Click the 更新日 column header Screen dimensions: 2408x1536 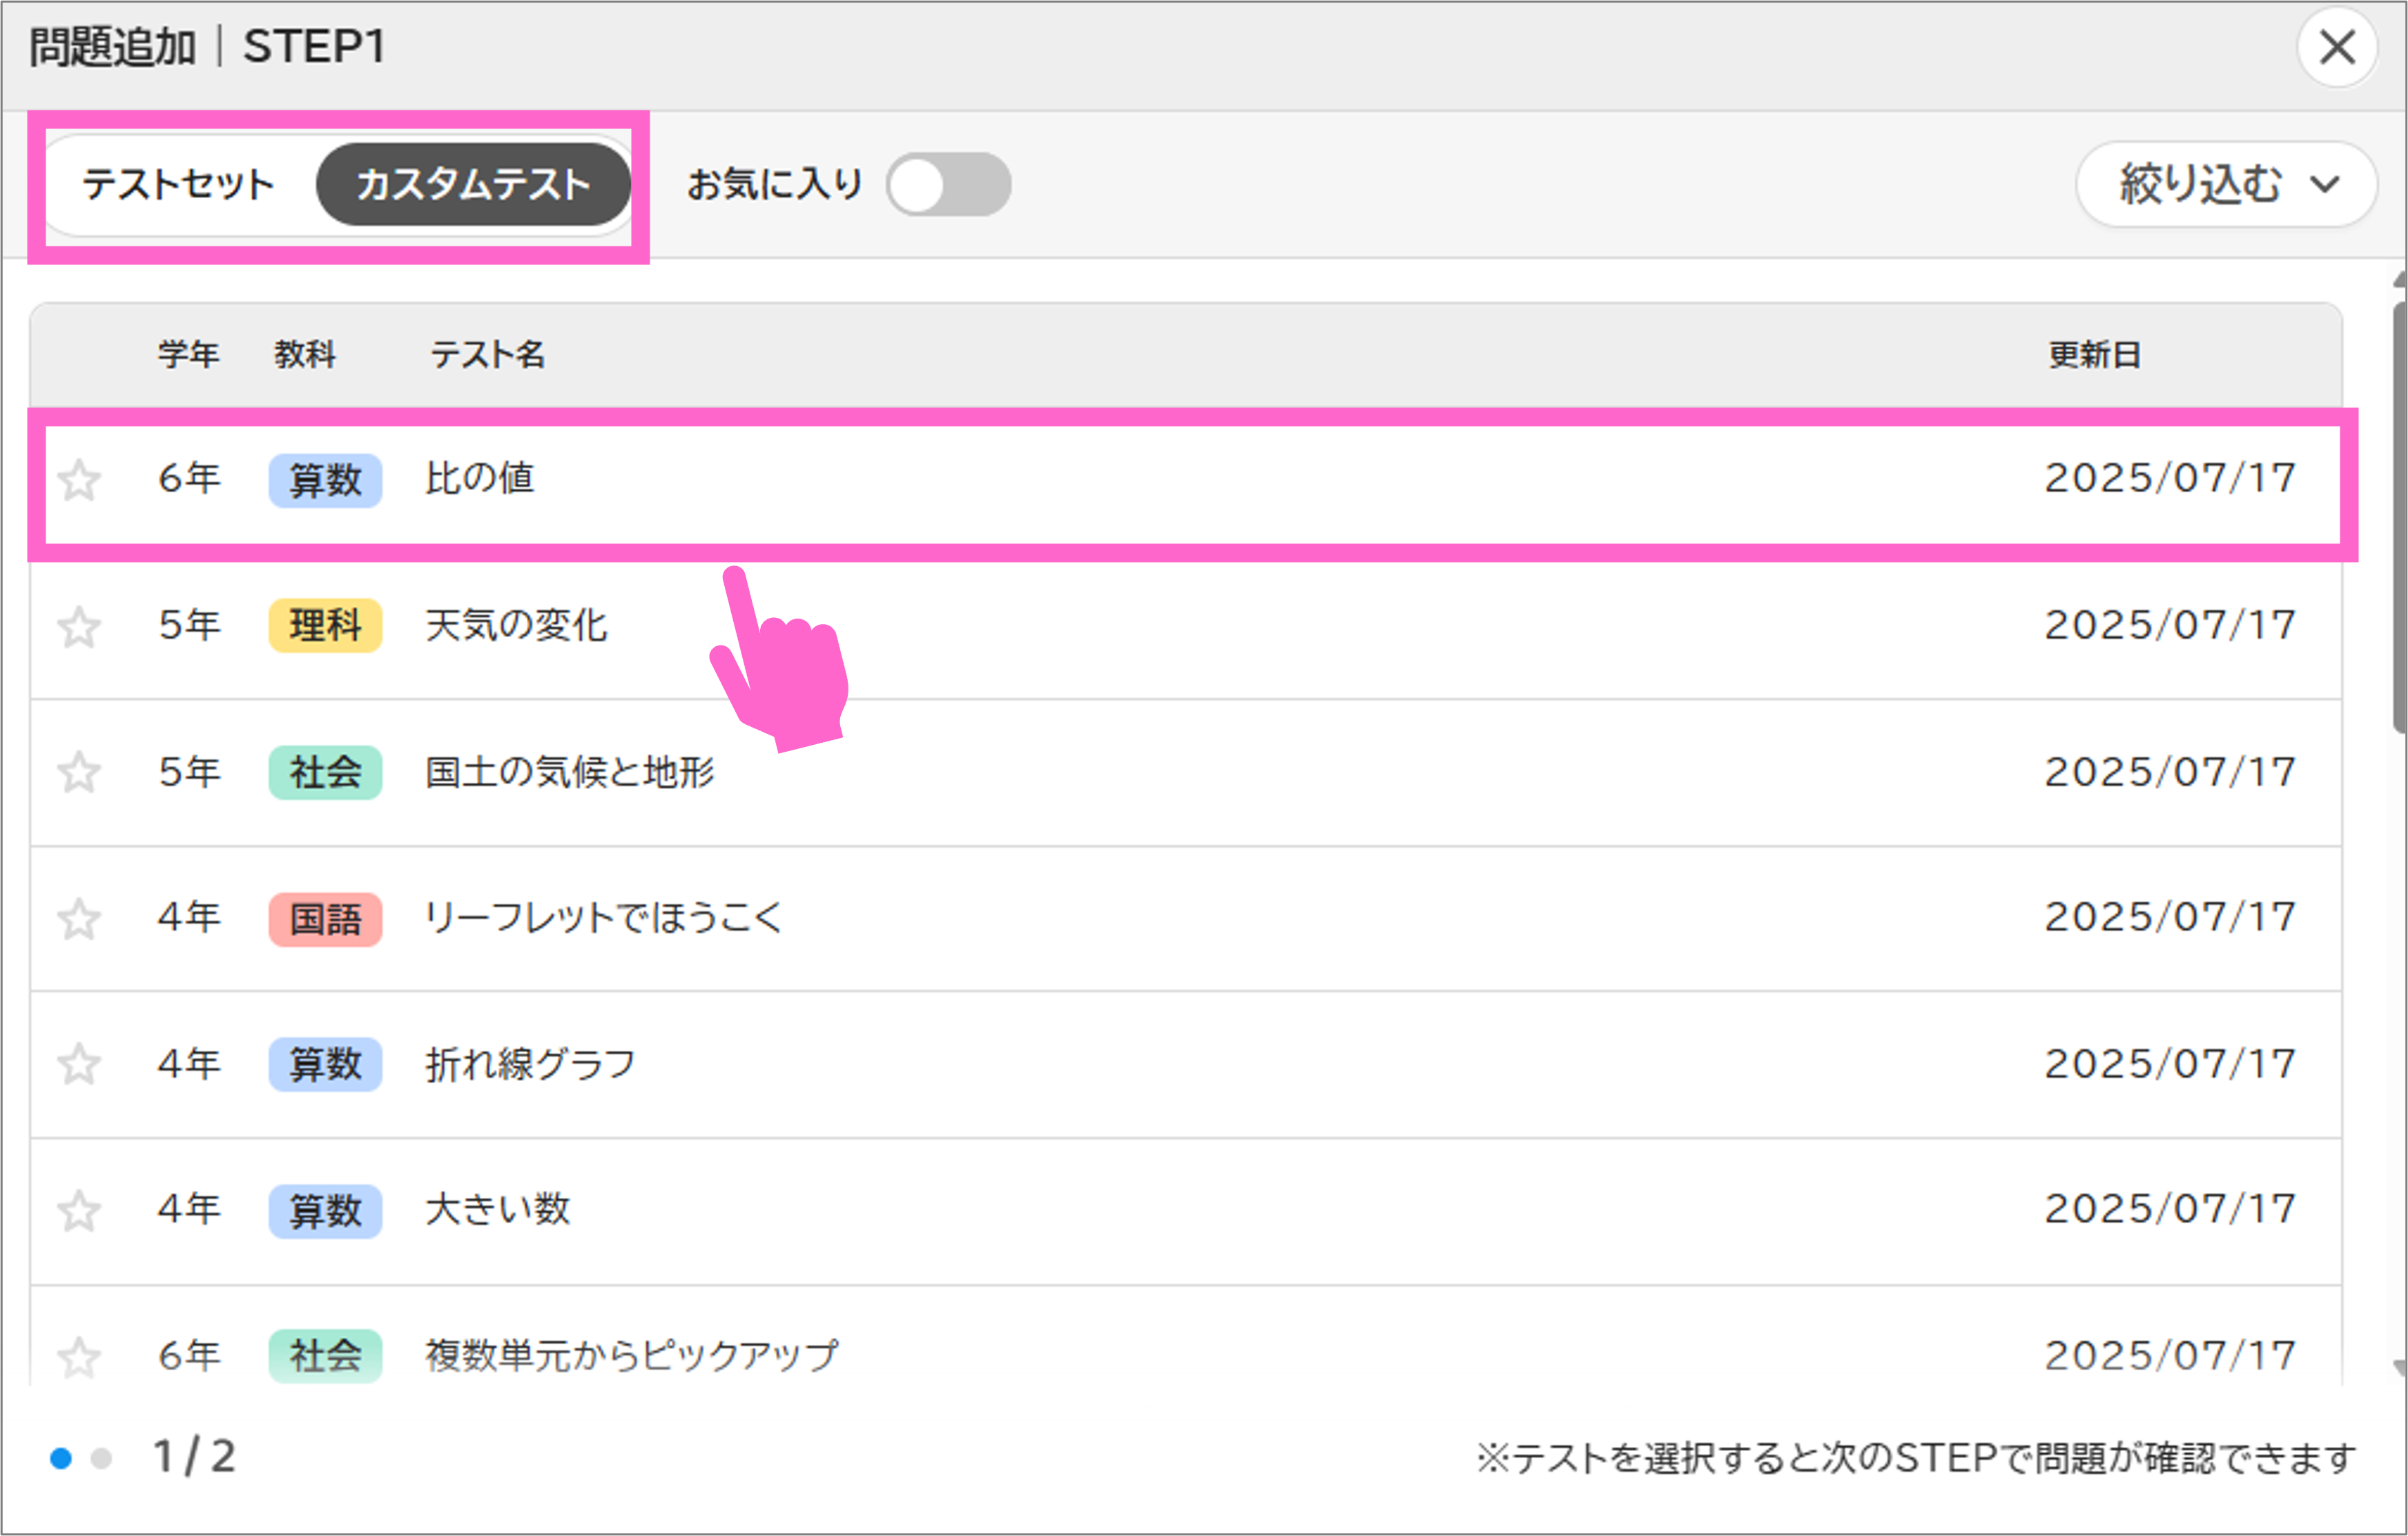(2094, 355)
